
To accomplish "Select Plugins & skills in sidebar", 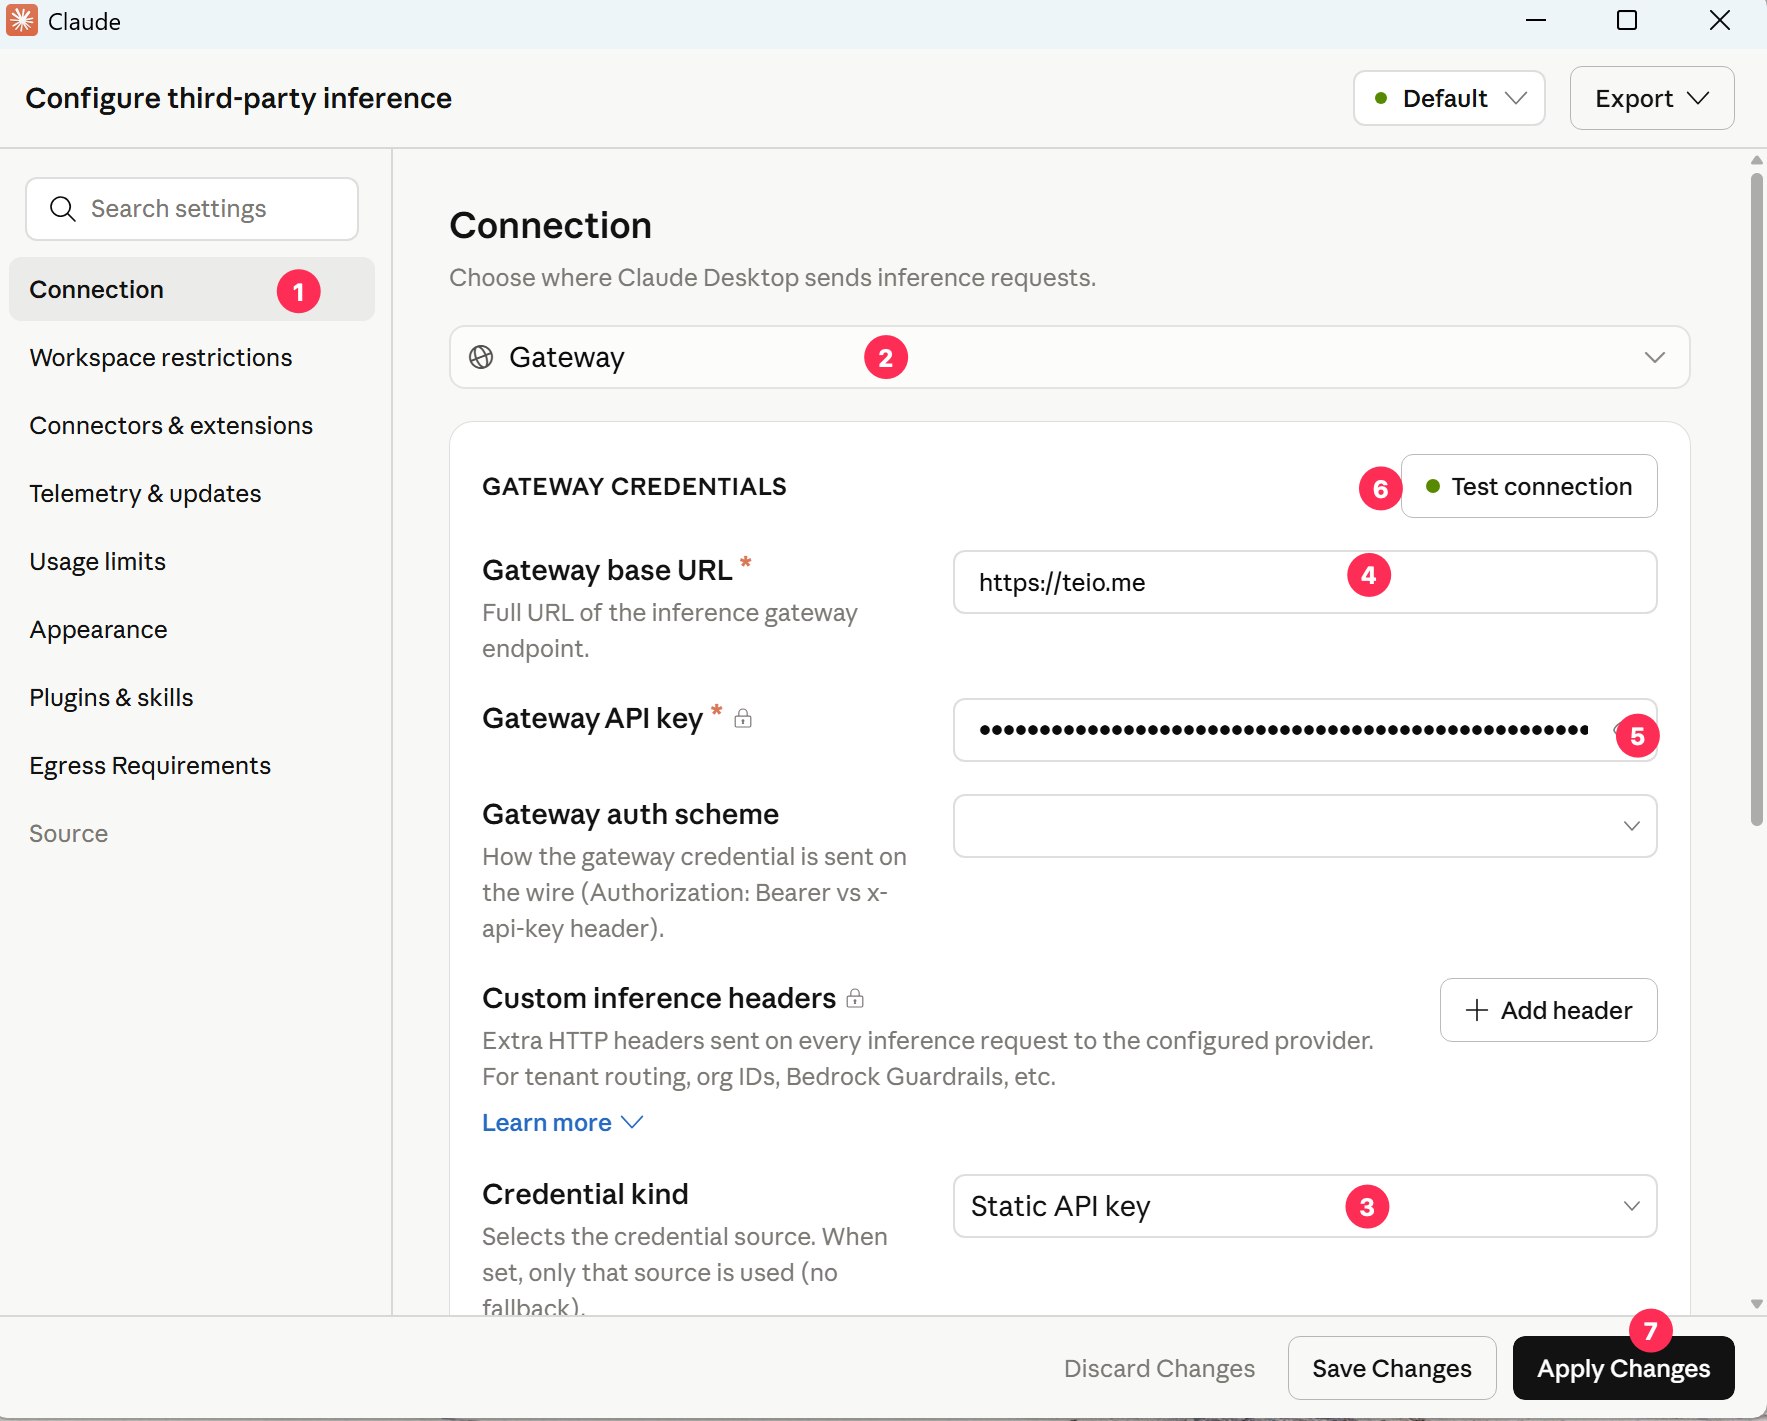I will pyautogui.click(x=111, y=697).
